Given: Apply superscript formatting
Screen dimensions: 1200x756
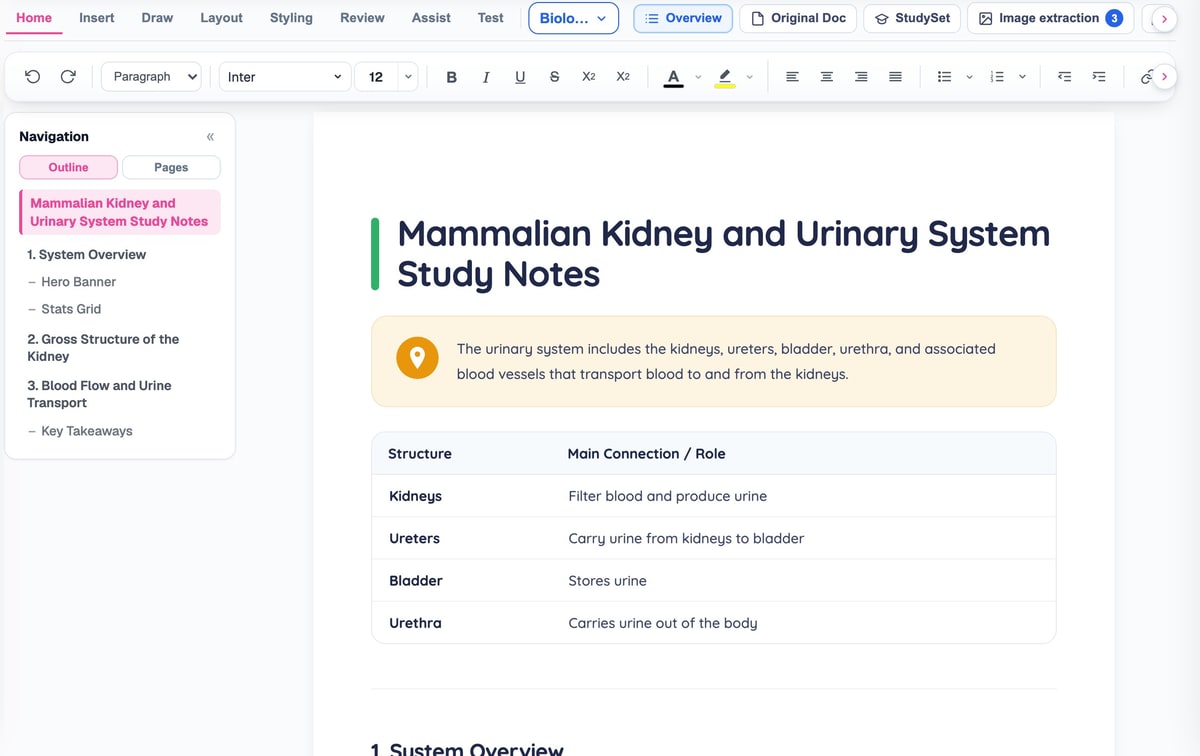Looking at the screenshot, I should [623, 77].
